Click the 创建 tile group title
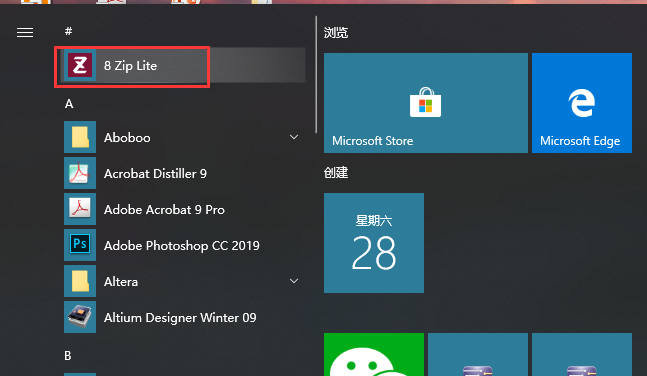 [336, 173]
